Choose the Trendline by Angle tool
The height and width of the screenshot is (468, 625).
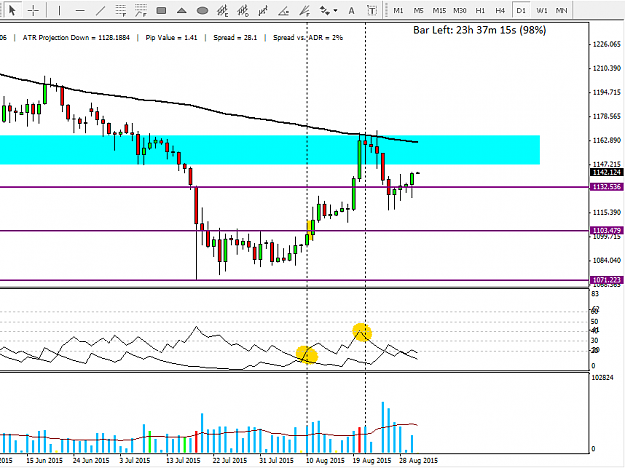pyautogui.click(x=284, y=10)
